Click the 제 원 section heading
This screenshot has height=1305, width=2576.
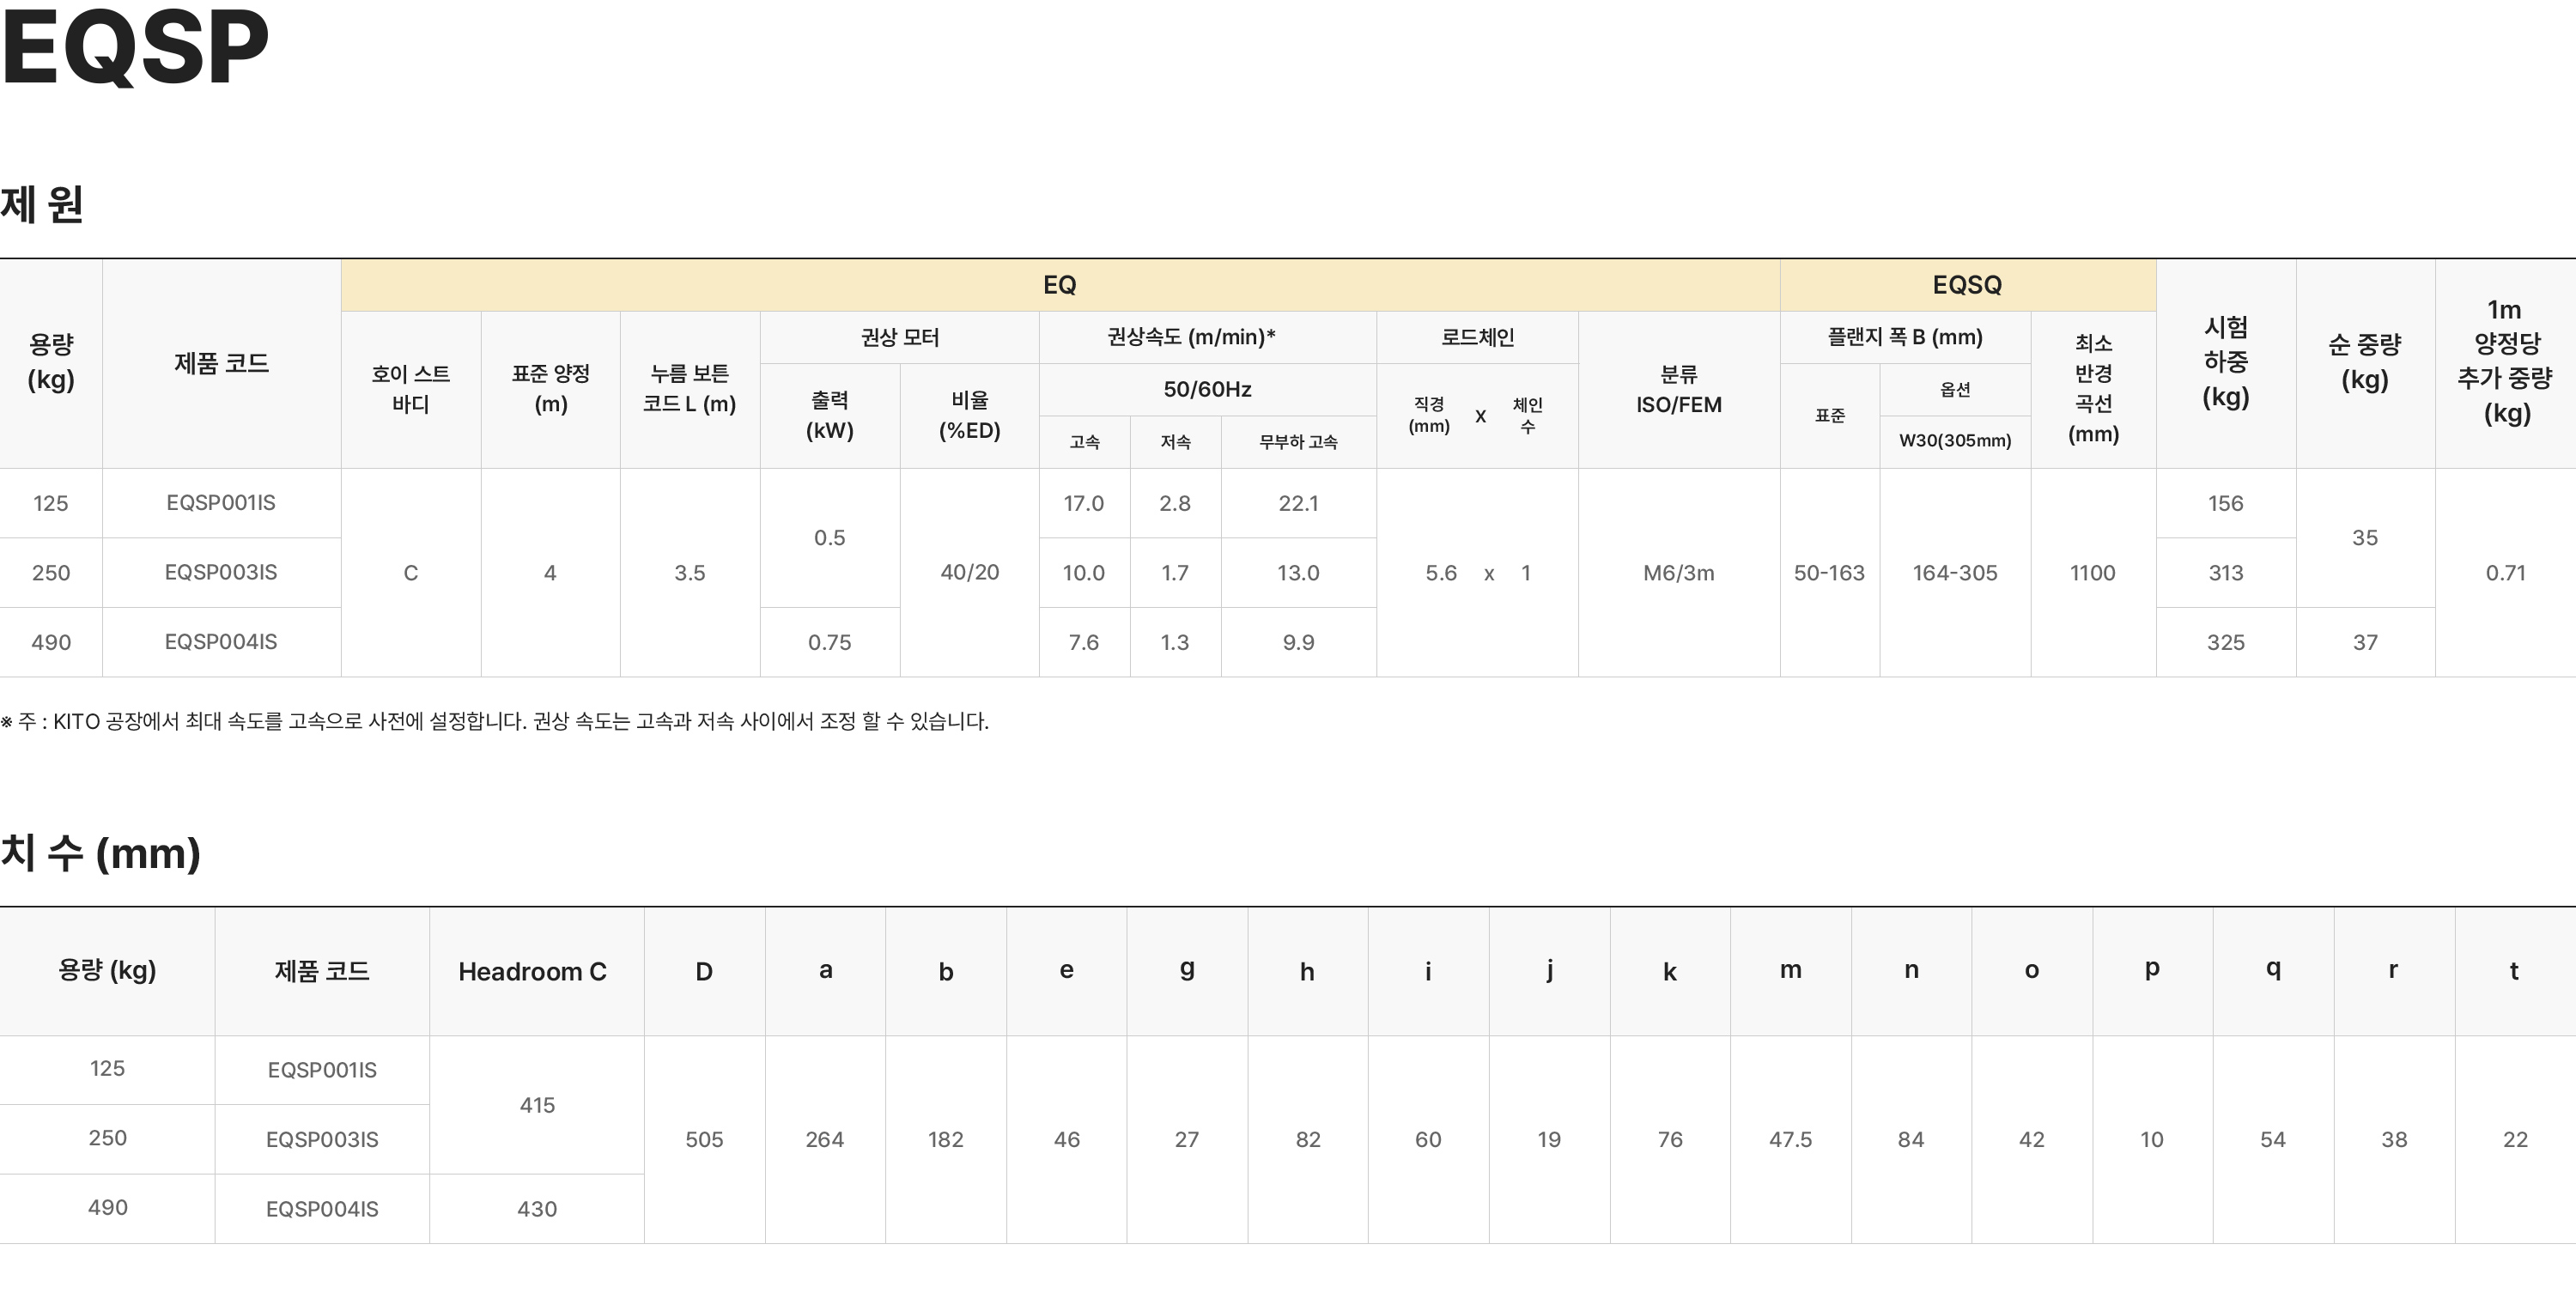click(x=42, y=204)
